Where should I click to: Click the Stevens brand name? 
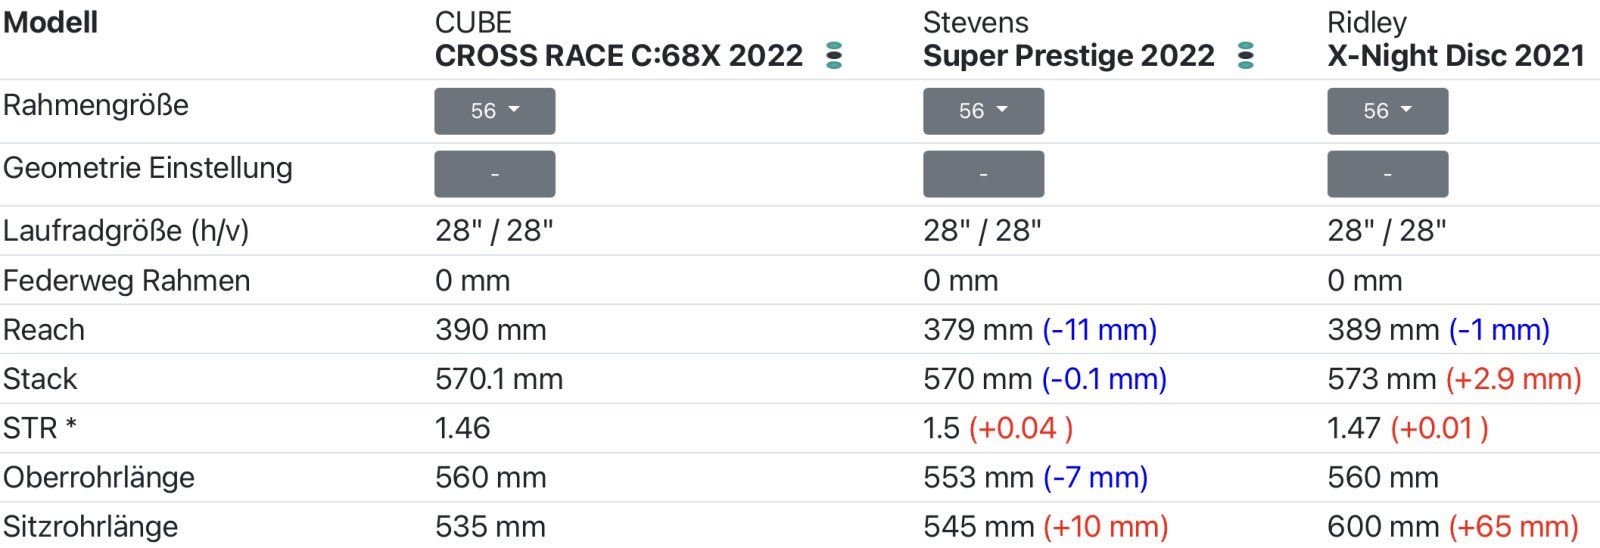[x=975, y=22]
